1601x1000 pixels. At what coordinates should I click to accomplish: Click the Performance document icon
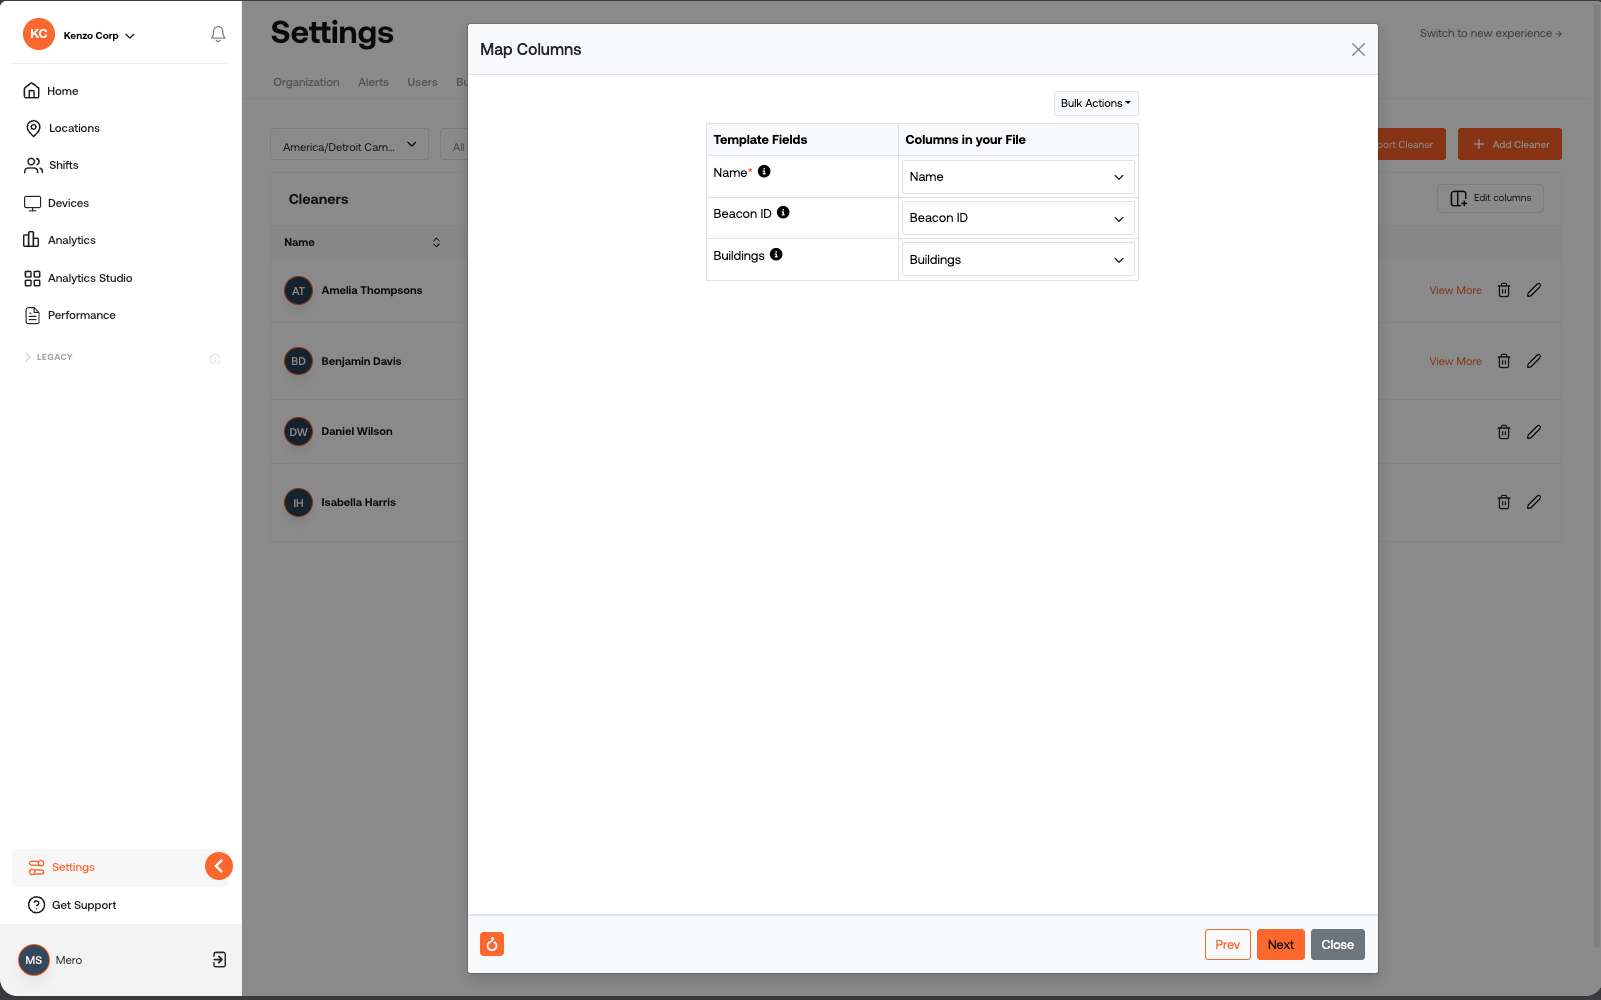point(32,315)
